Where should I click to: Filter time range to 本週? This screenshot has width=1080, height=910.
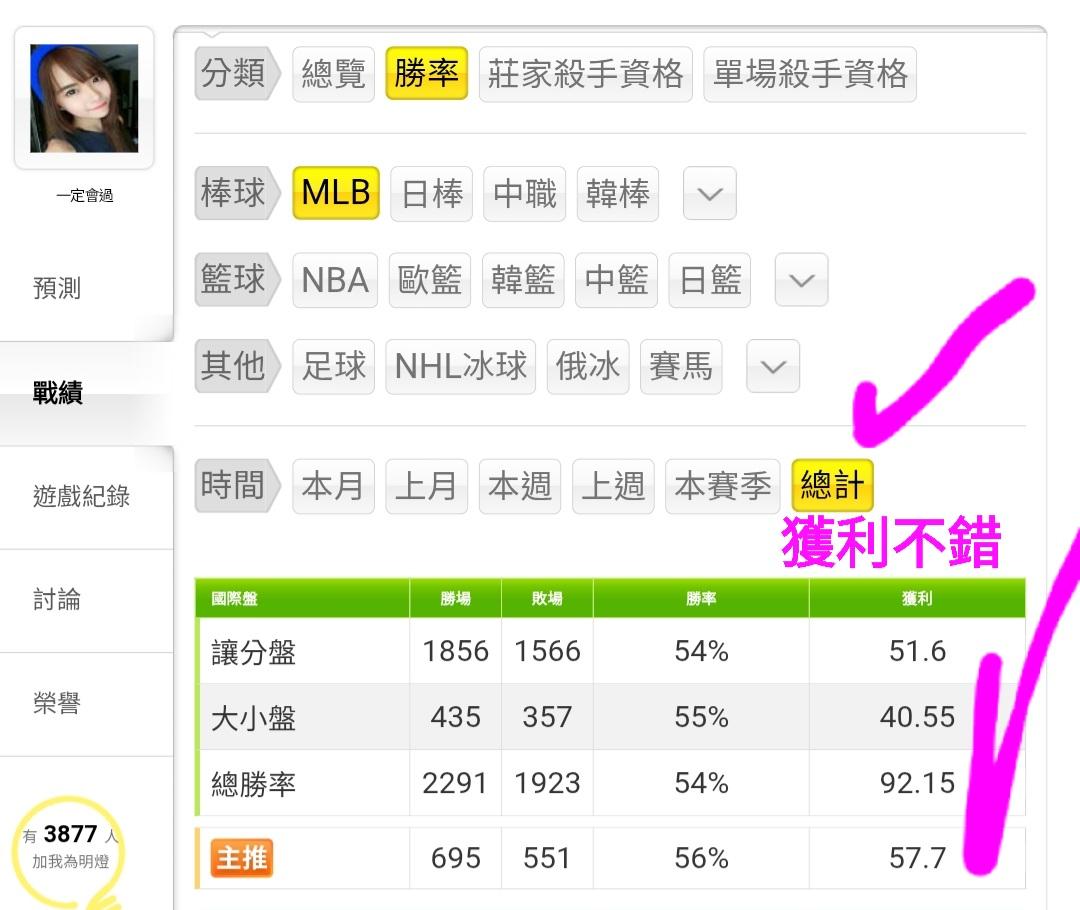520,487
